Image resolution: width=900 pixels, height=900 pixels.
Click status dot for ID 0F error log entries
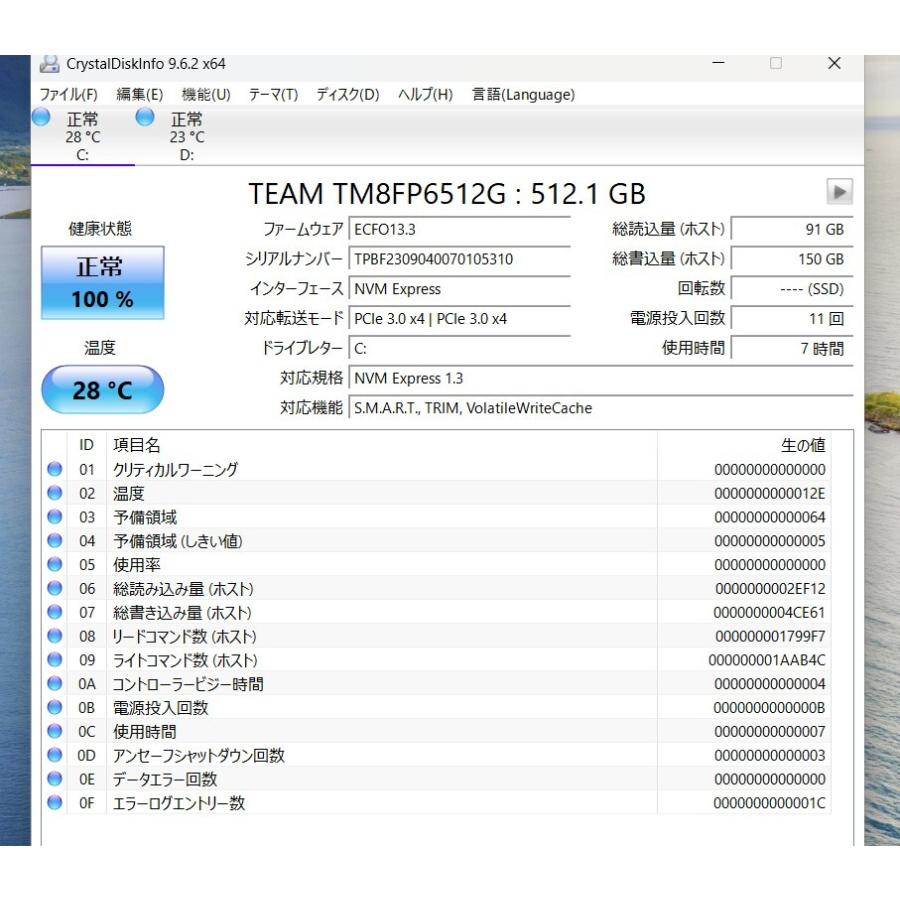tap(55, 803)
